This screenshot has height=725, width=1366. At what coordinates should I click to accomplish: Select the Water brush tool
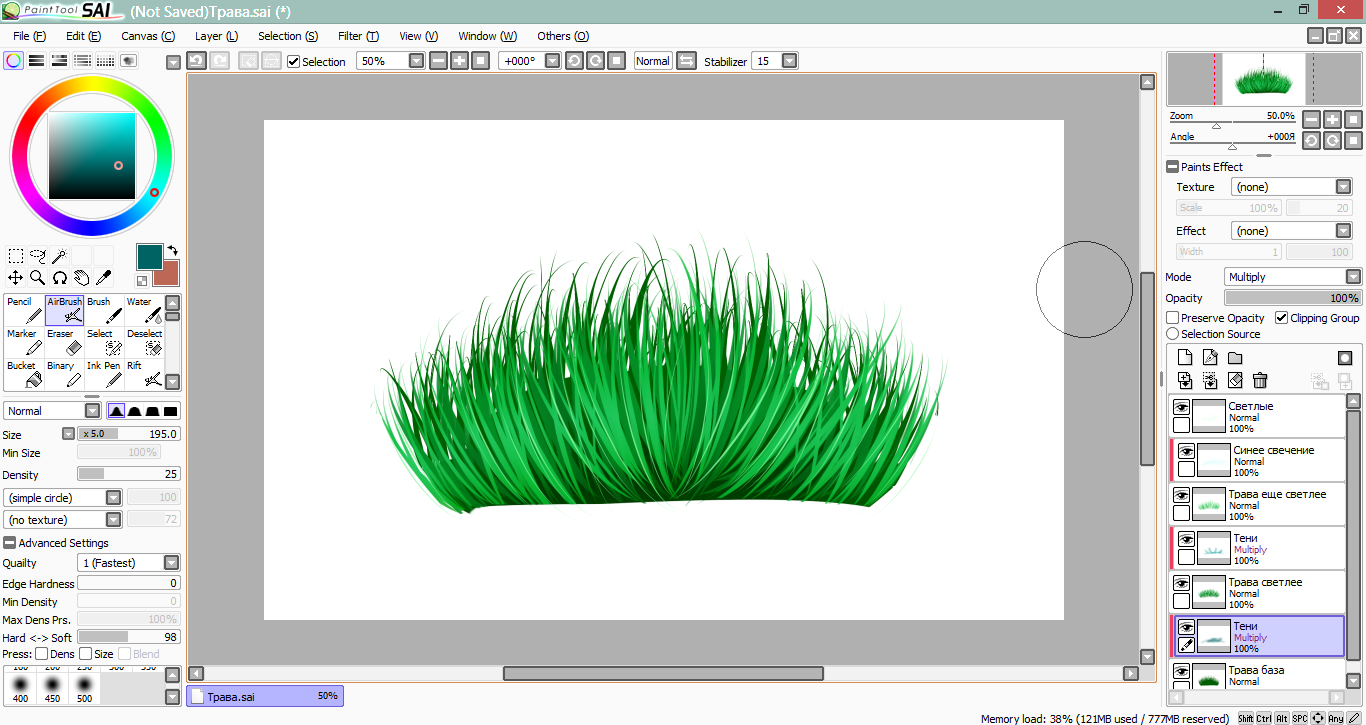pyautogui.click(x=144, y=310)
